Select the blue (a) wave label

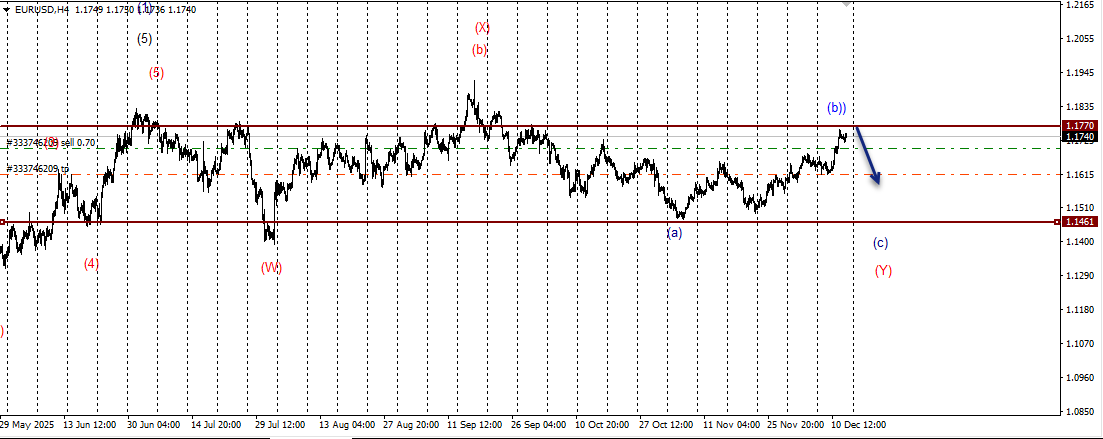(675, 232)
